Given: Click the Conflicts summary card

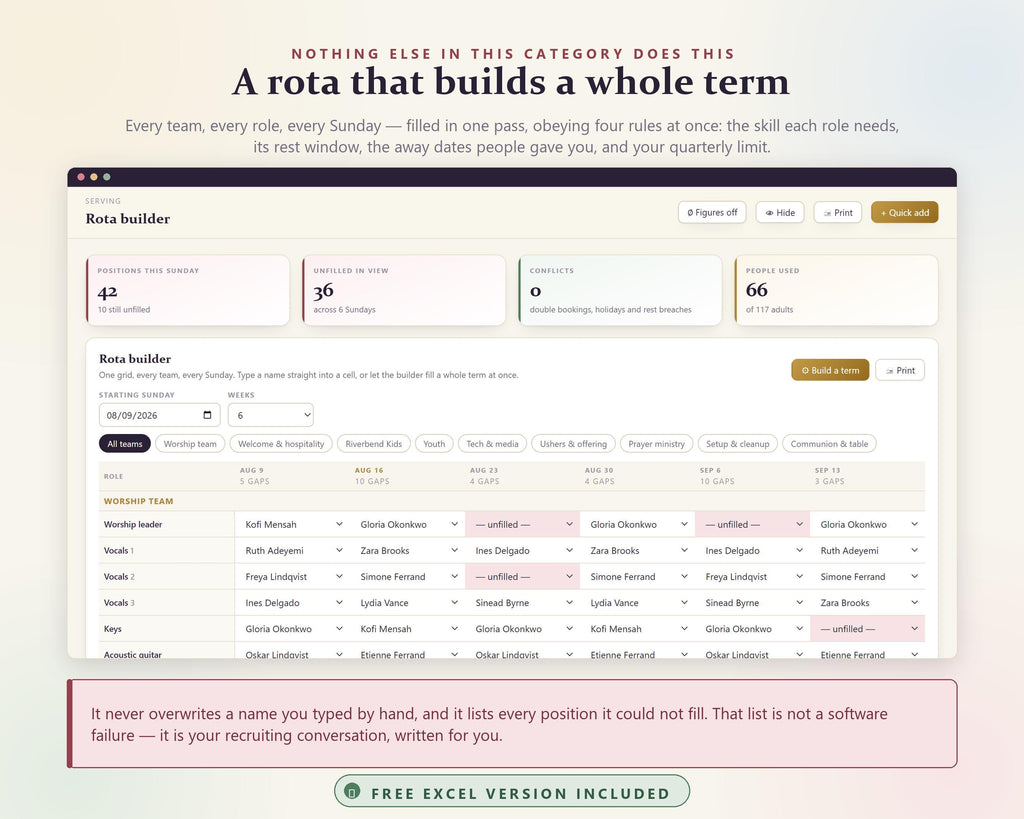Looking at the screenshot, I should pyautogui.click(x=620, y=290).
